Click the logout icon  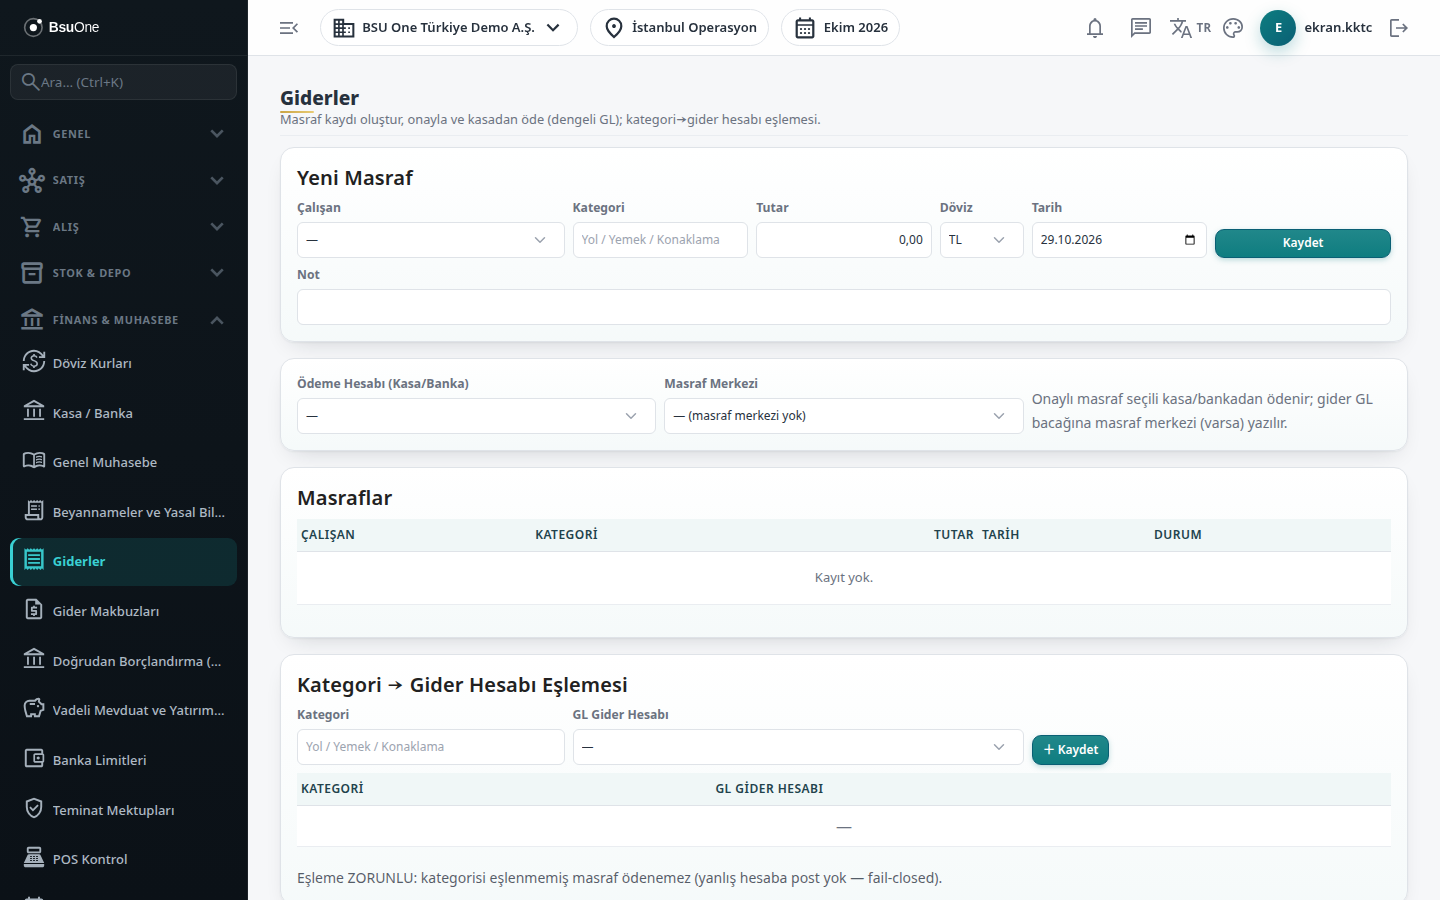pyautogui.click(x=1399, y=28)
